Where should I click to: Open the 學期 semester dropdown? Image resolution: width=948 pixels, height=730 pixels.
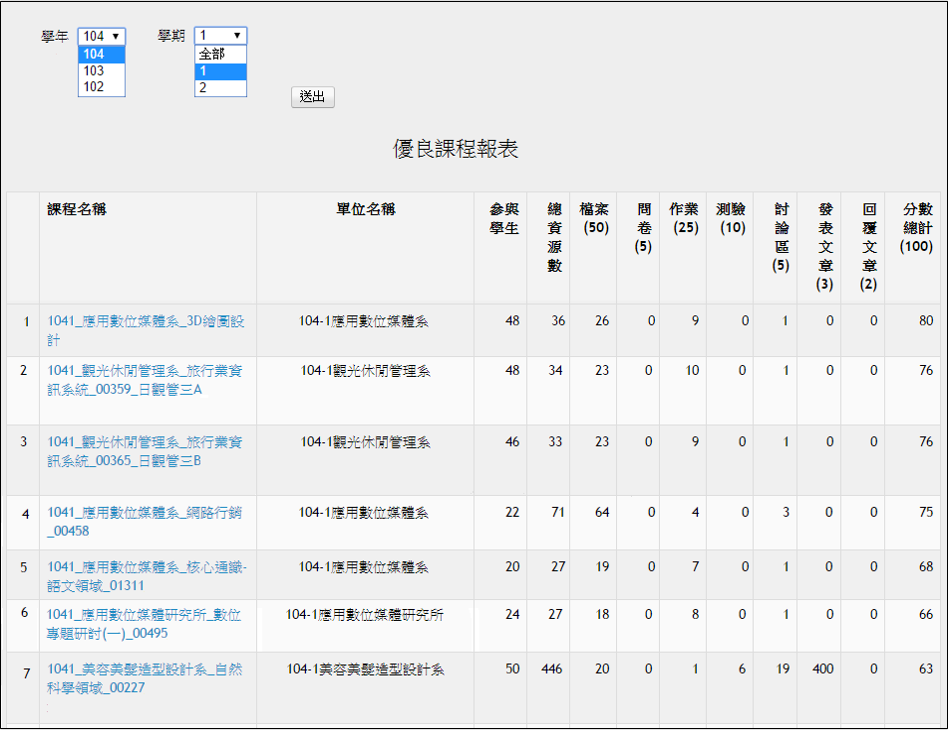(x=219, y=36)
